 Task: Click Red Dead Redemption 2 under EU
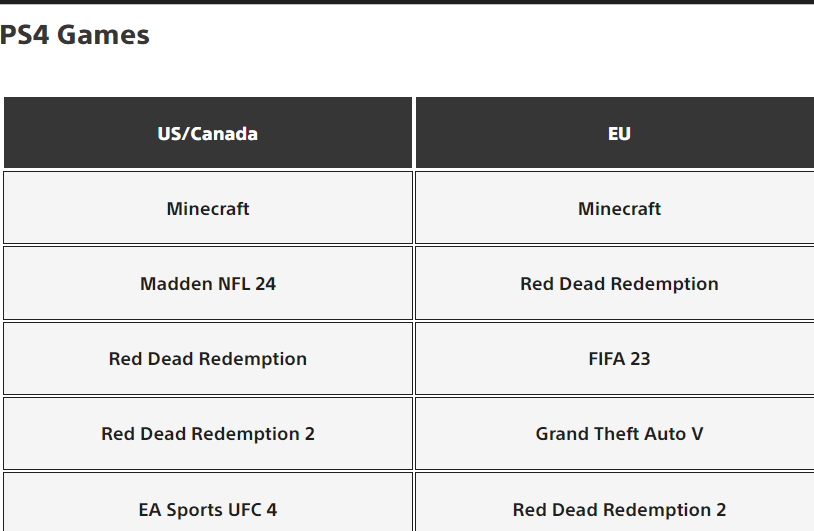[x=615, y=502]
